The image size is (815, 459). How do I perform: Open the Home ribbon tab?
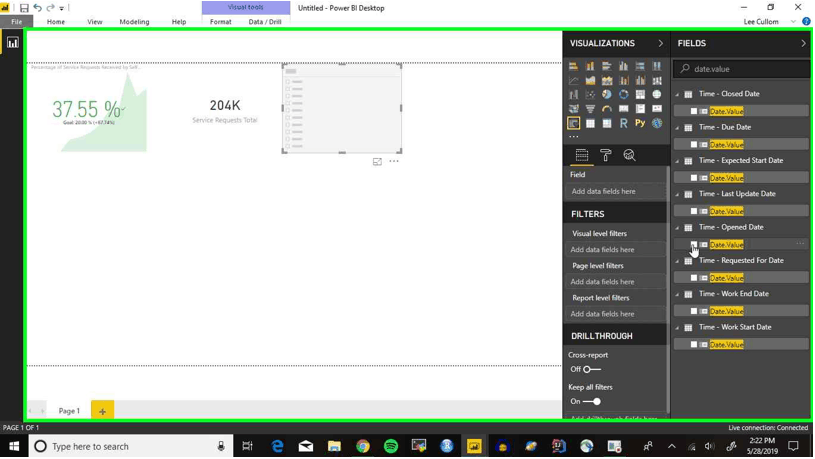pos(56,22)
